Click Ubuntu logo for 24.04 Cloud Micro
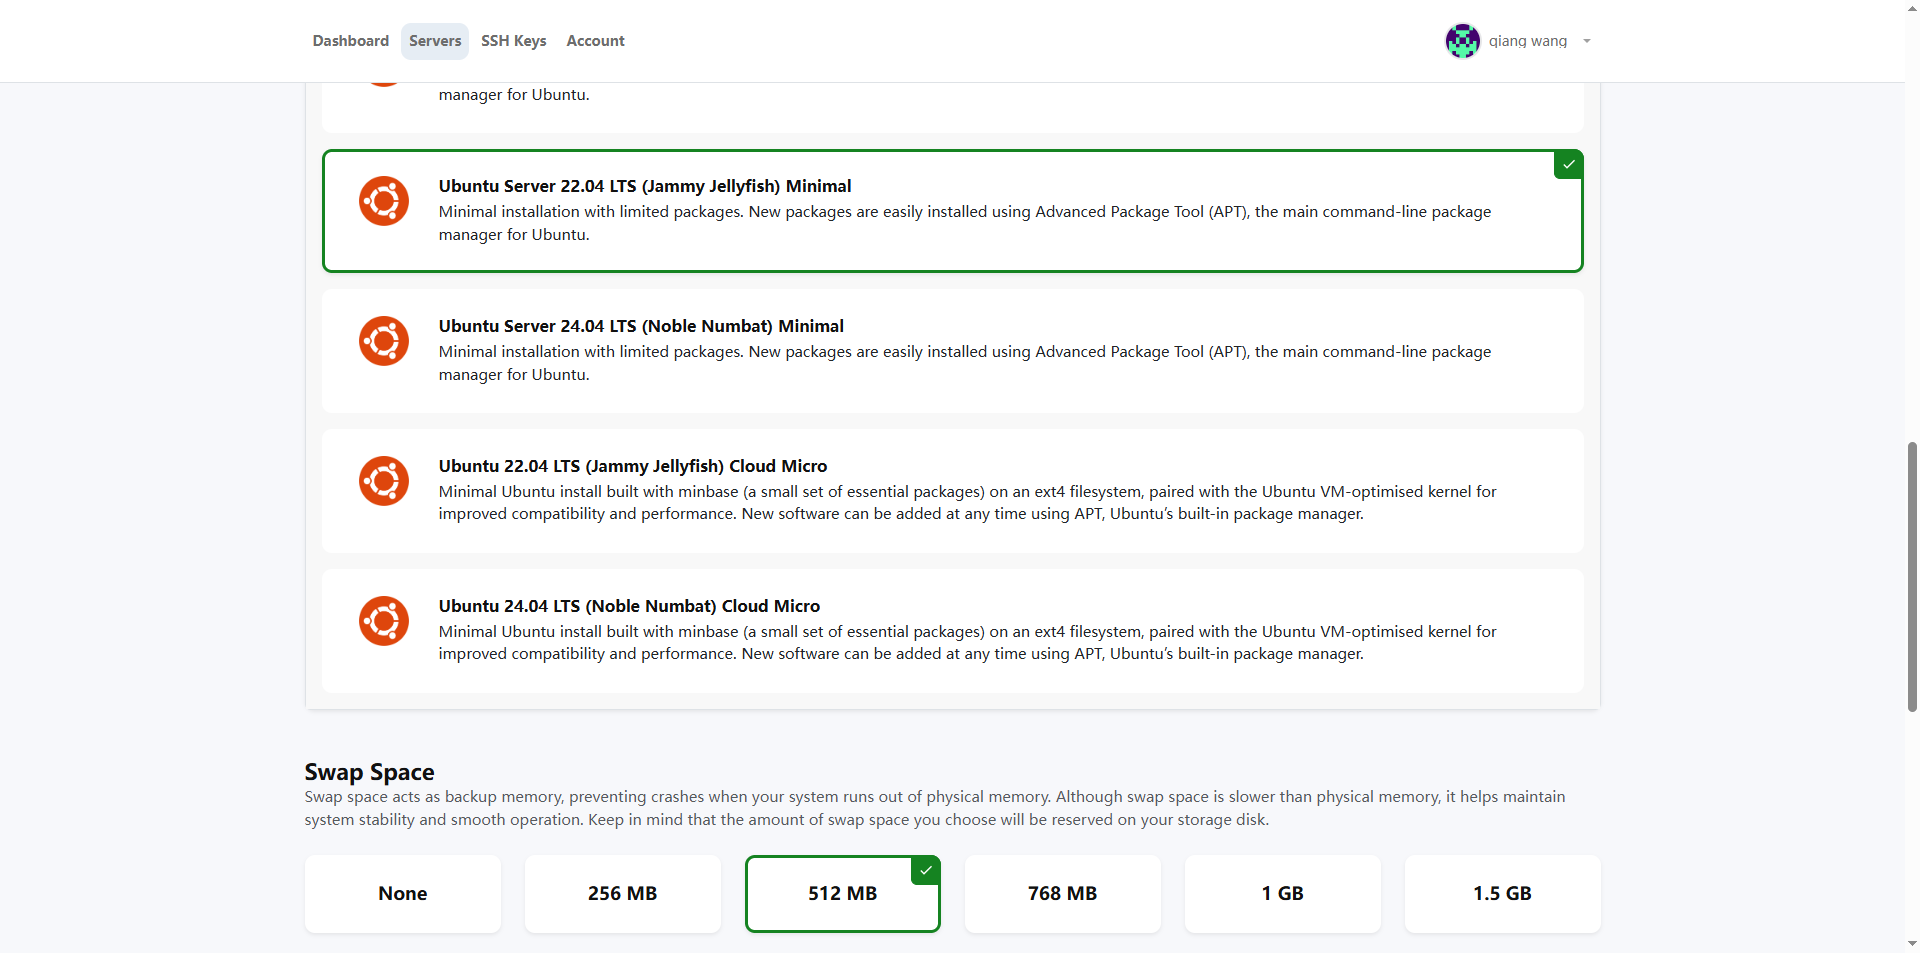 (x=384, y=621)
